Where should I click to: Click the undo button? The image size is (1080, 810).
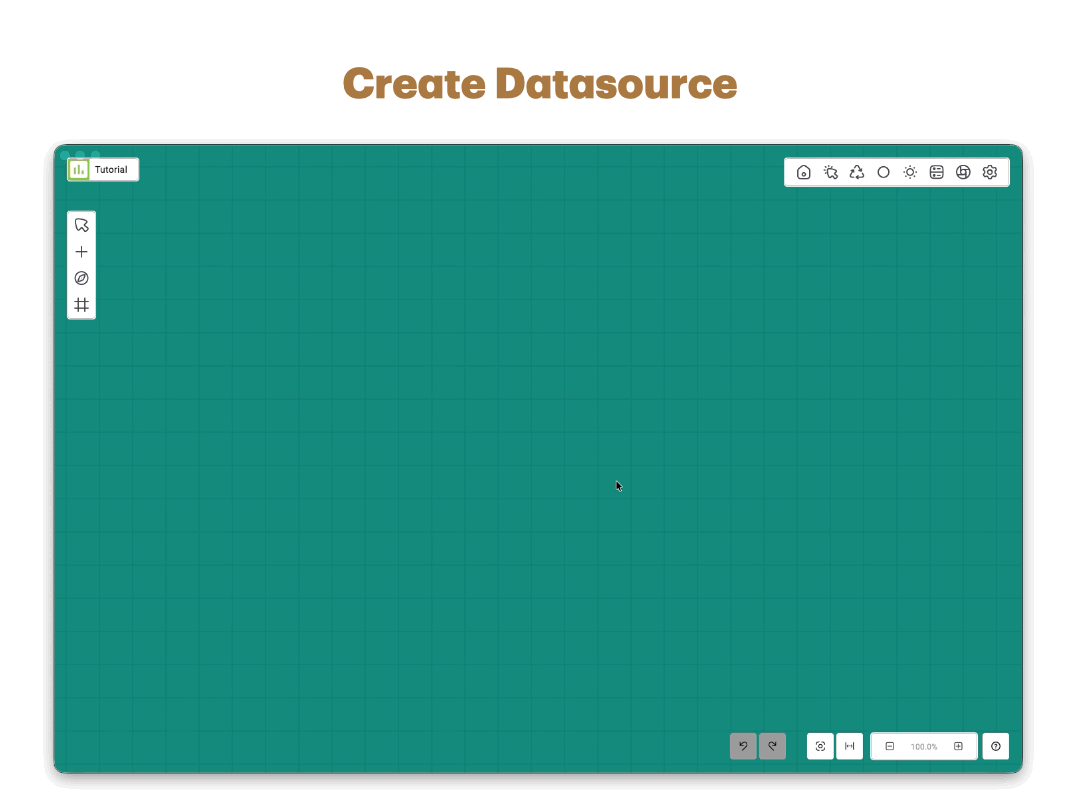tap(743, 746)
